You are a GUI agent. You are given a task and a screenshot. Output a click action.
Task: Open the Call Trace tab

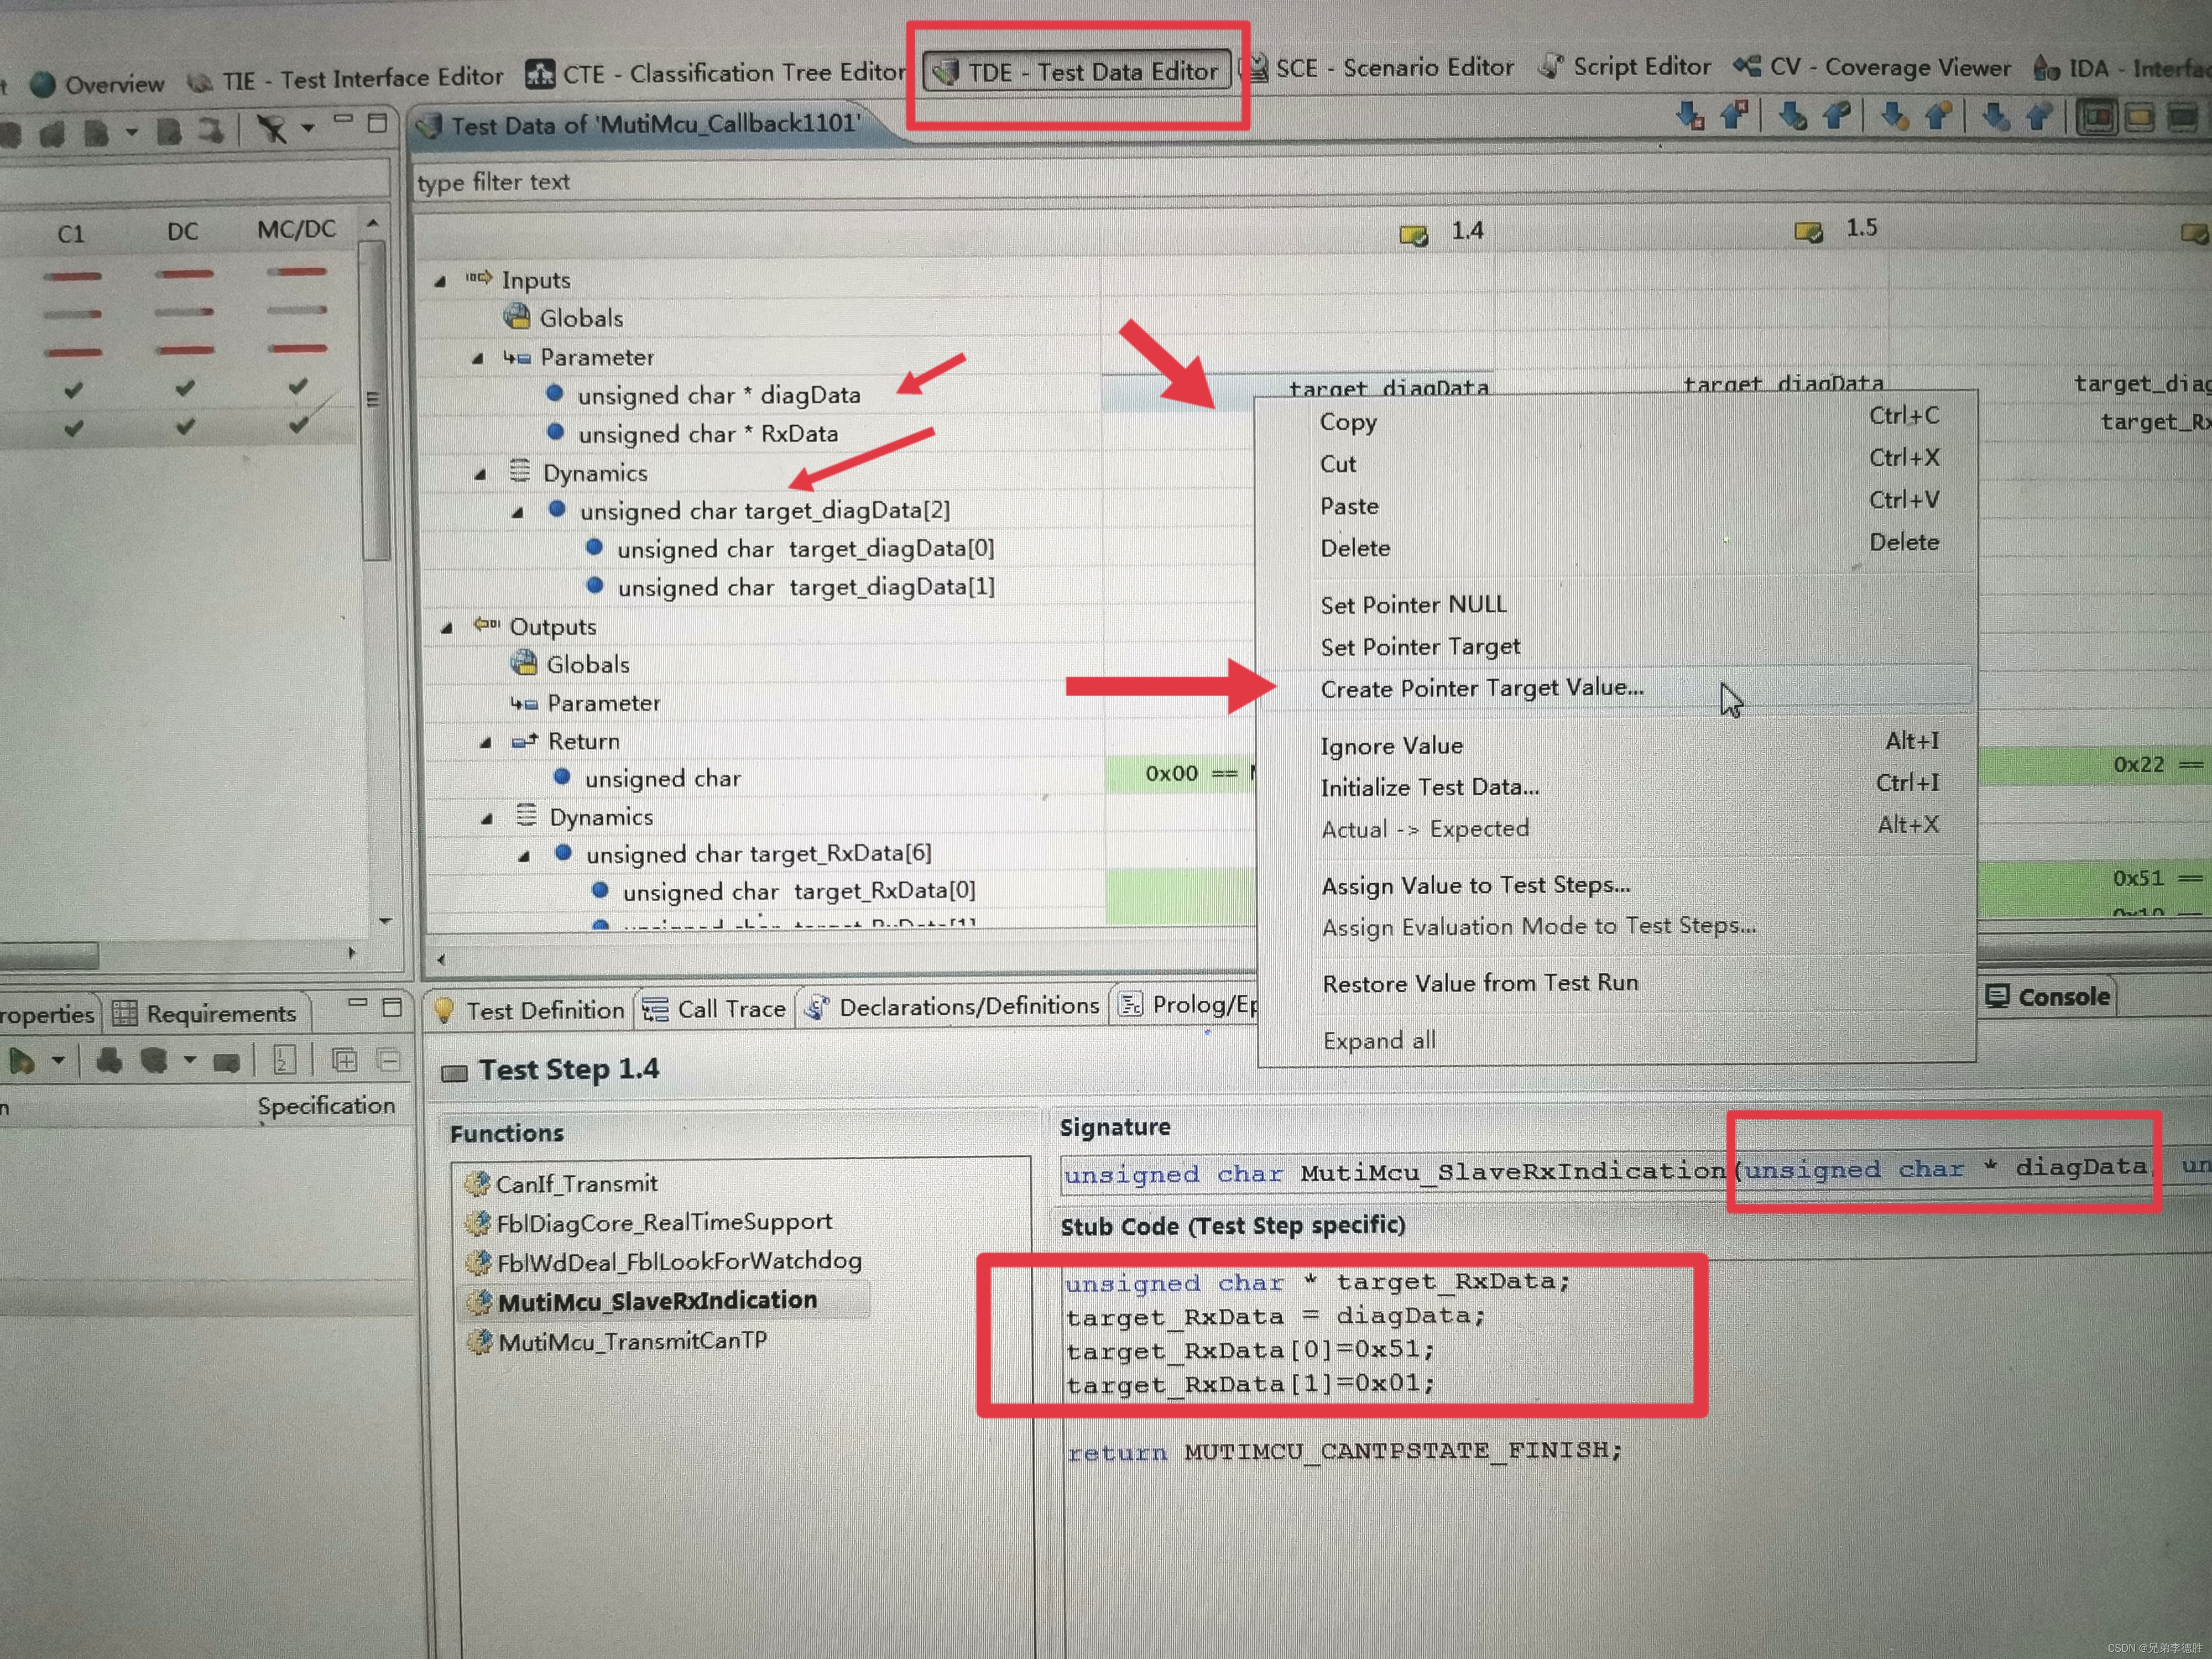(x=715, y=1009)
